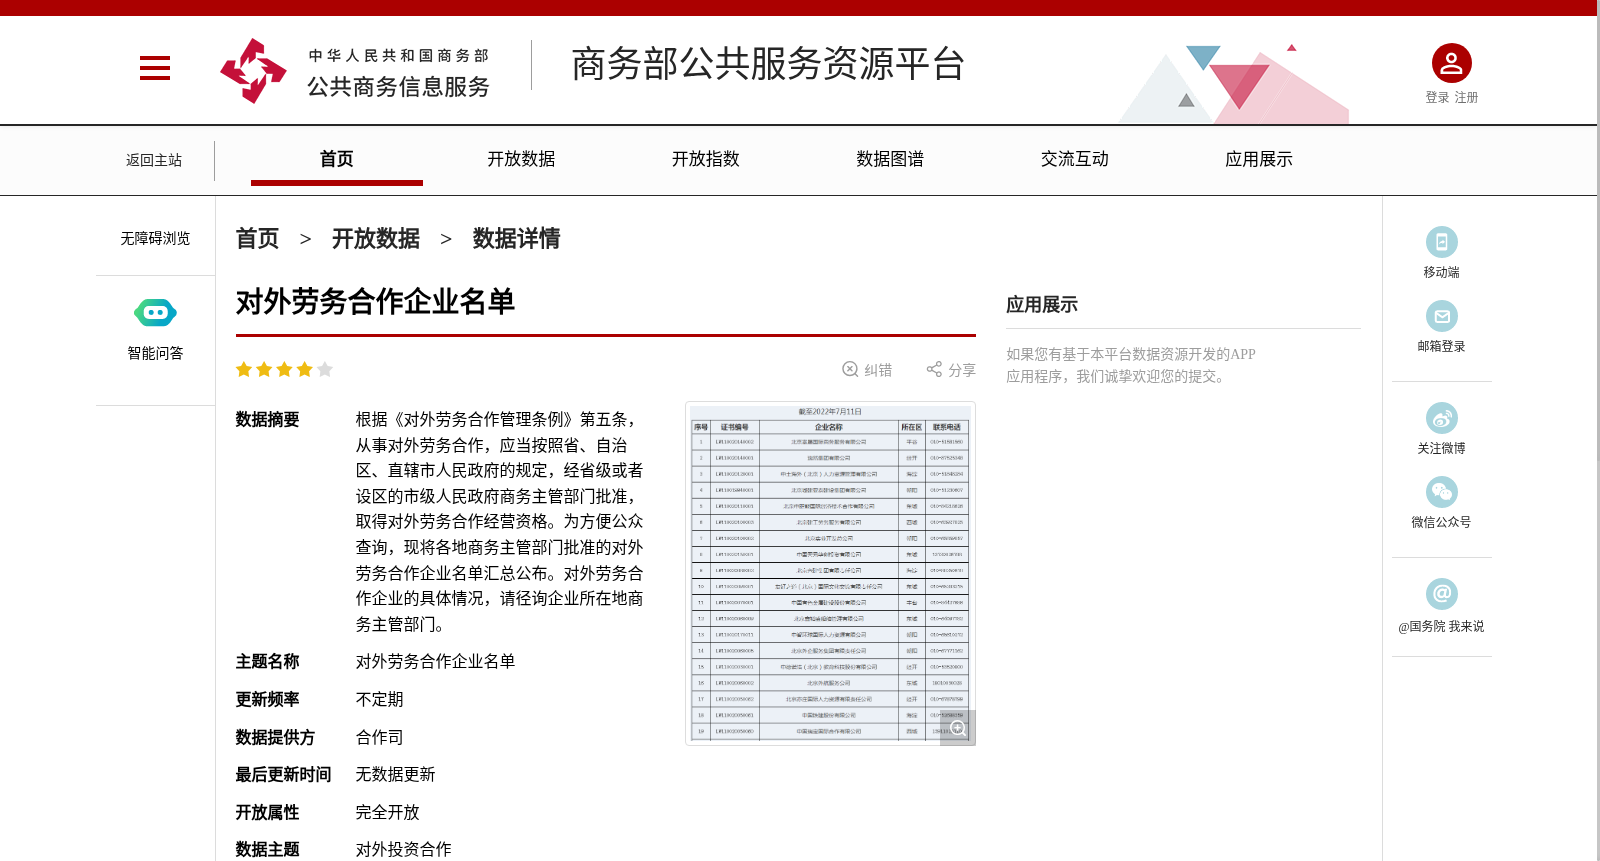Image resolution: width=1600 pixels, height=861 pixels.
Task: Click the 分享 text label
Action: click(962, 370)
